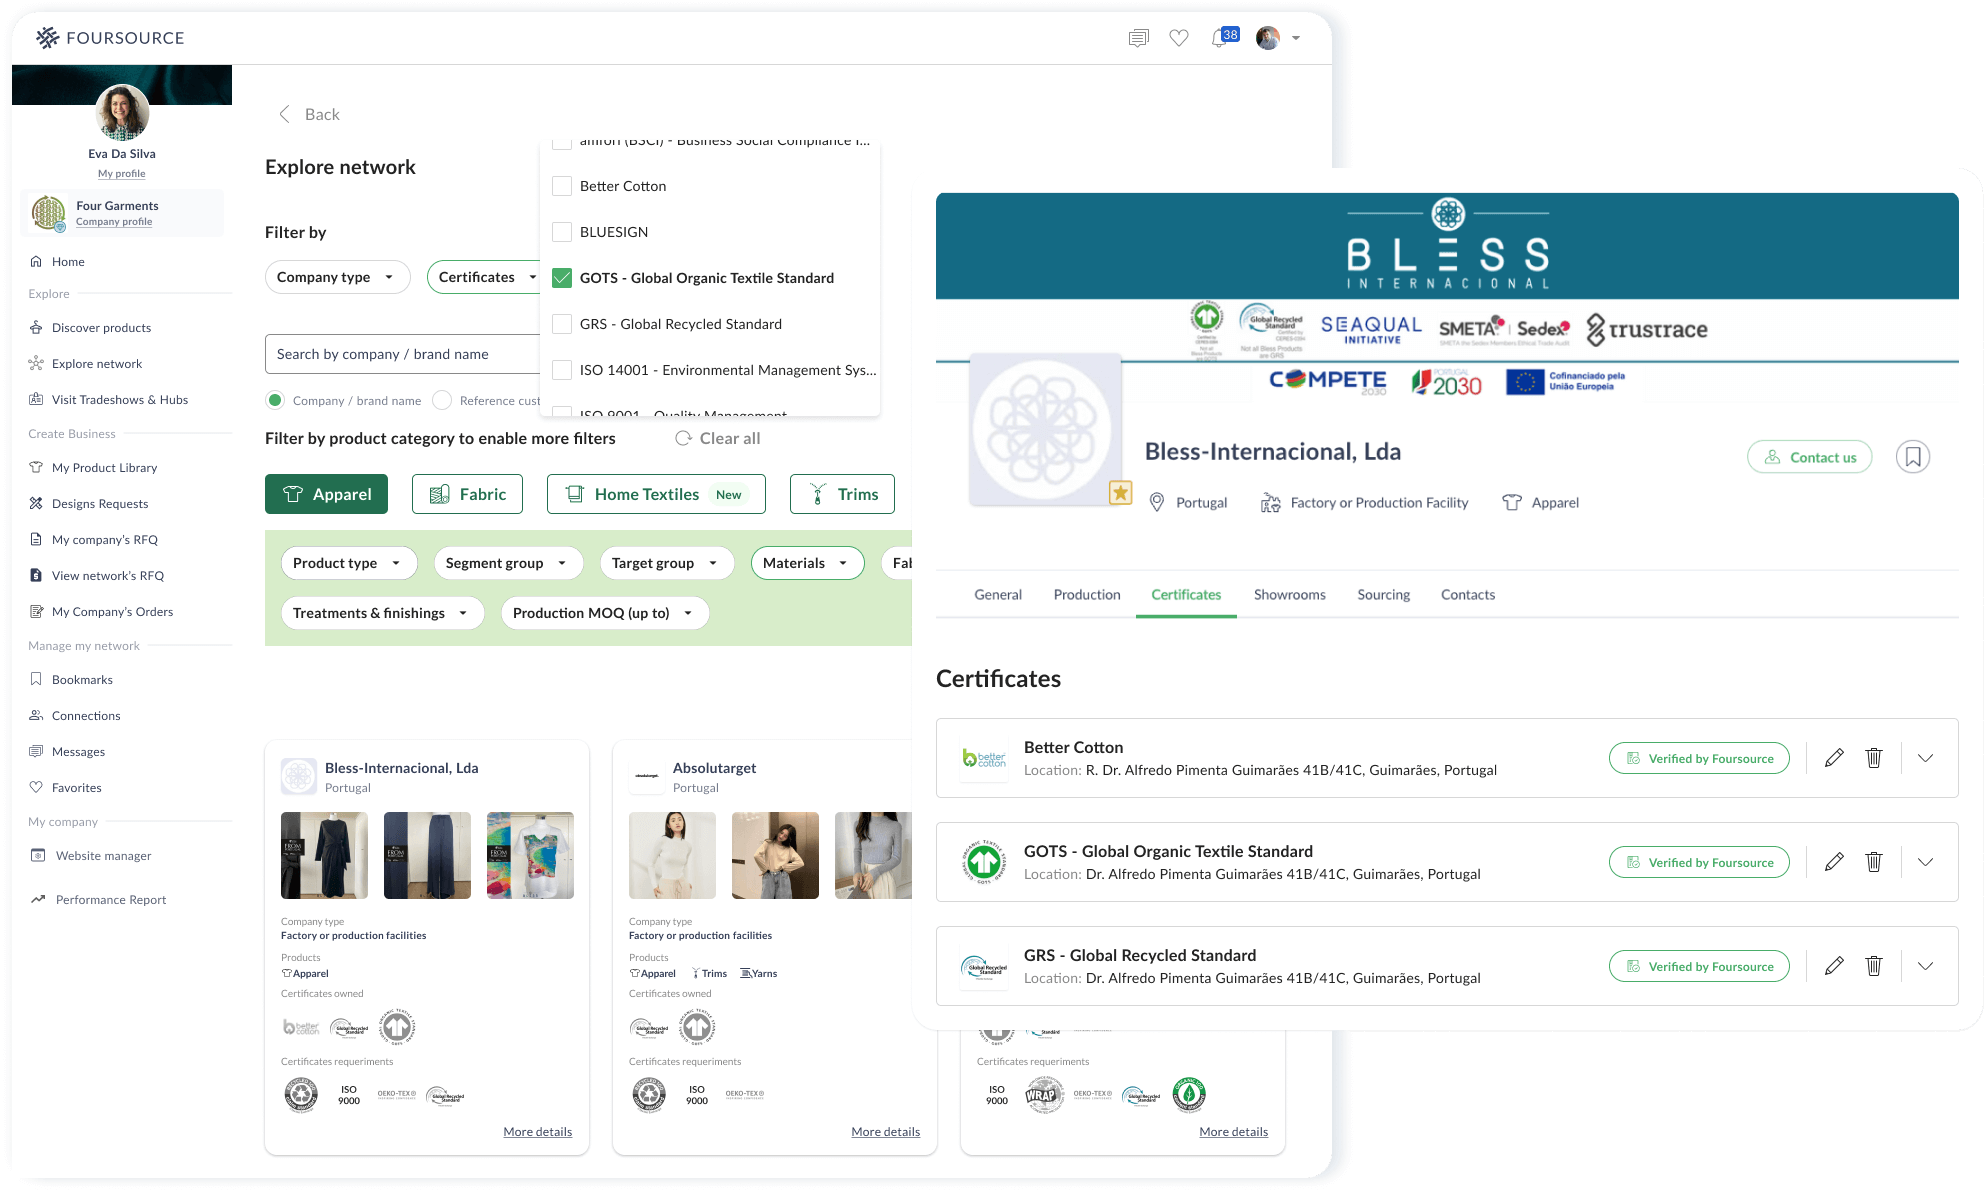Open Explore network in sidebar
The image size is (1985, 1190).
tap(97, 364)
